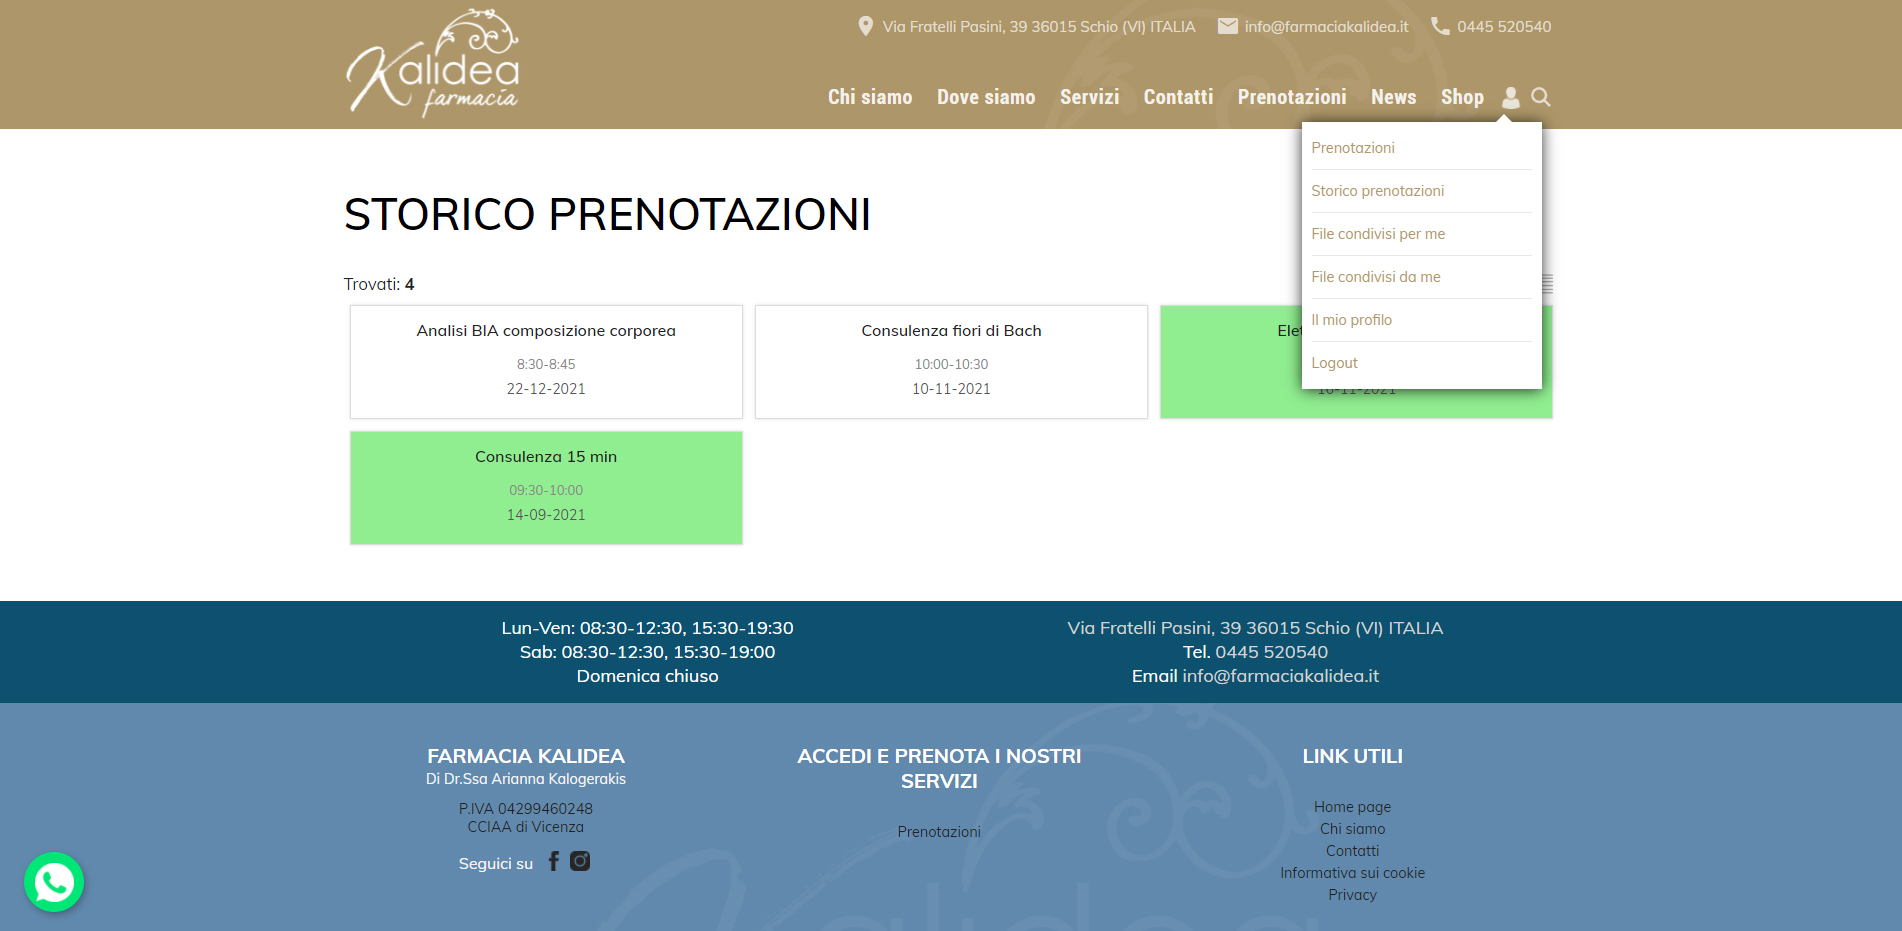Open the Shop navigation link
Screen dimensions: 1902x931
point(1461,97)
